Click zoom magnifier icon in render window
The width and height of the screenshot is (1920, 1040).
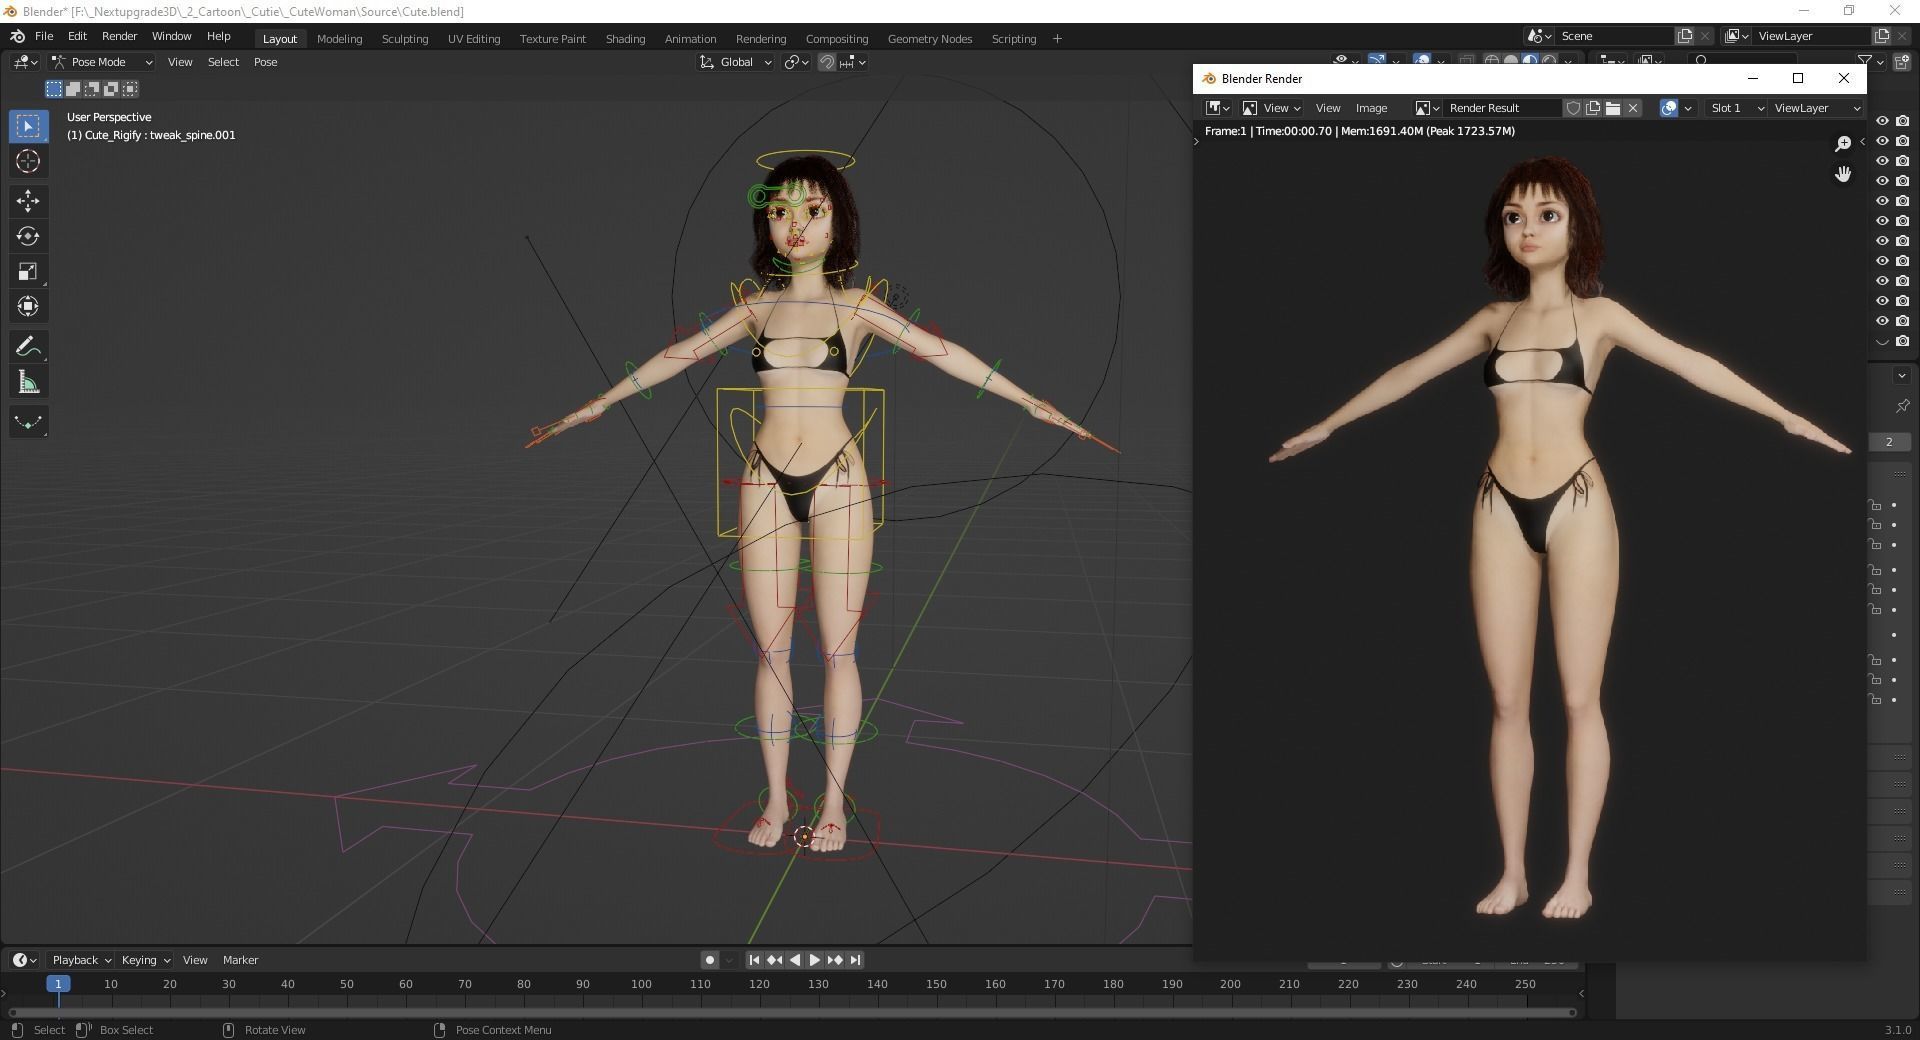1843,144
